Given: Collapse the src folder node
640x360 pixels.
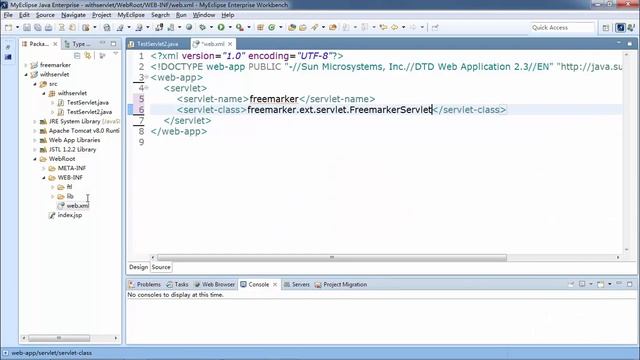Looking at the screenshot, I should [x=35, y=84].
